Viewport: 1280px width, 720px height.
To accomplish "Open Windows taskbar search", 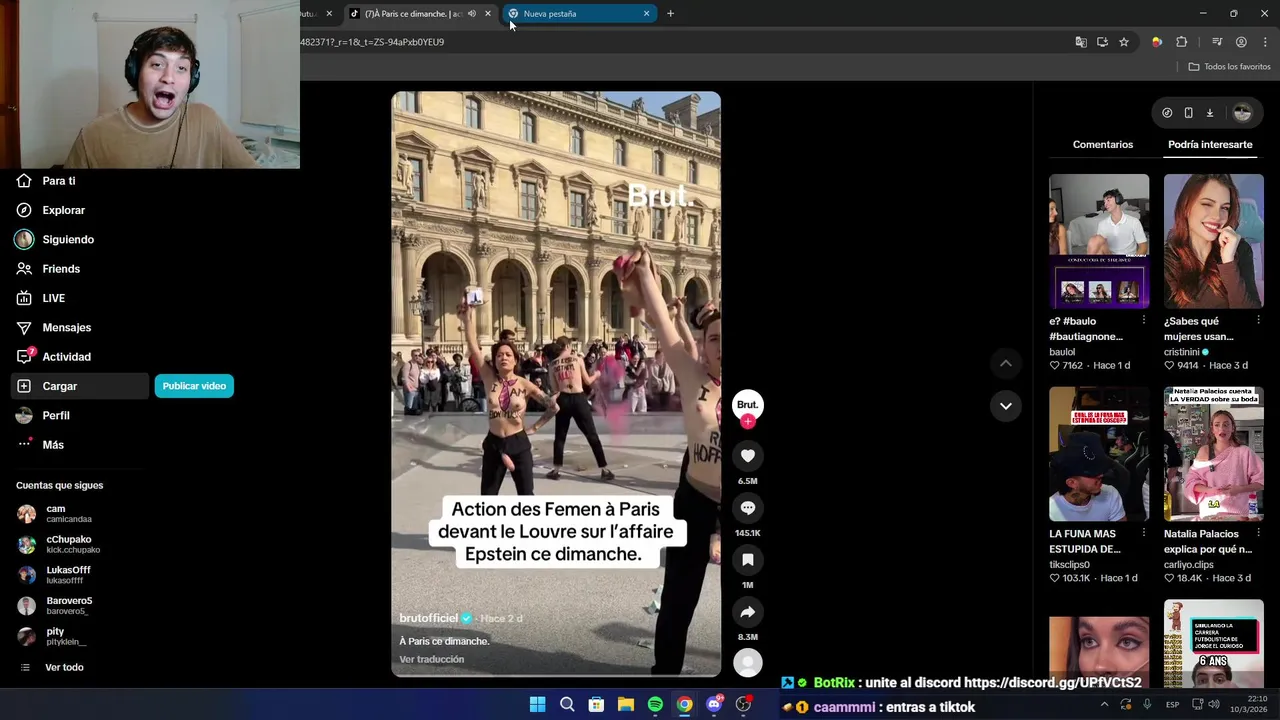I will coord(567,705).
